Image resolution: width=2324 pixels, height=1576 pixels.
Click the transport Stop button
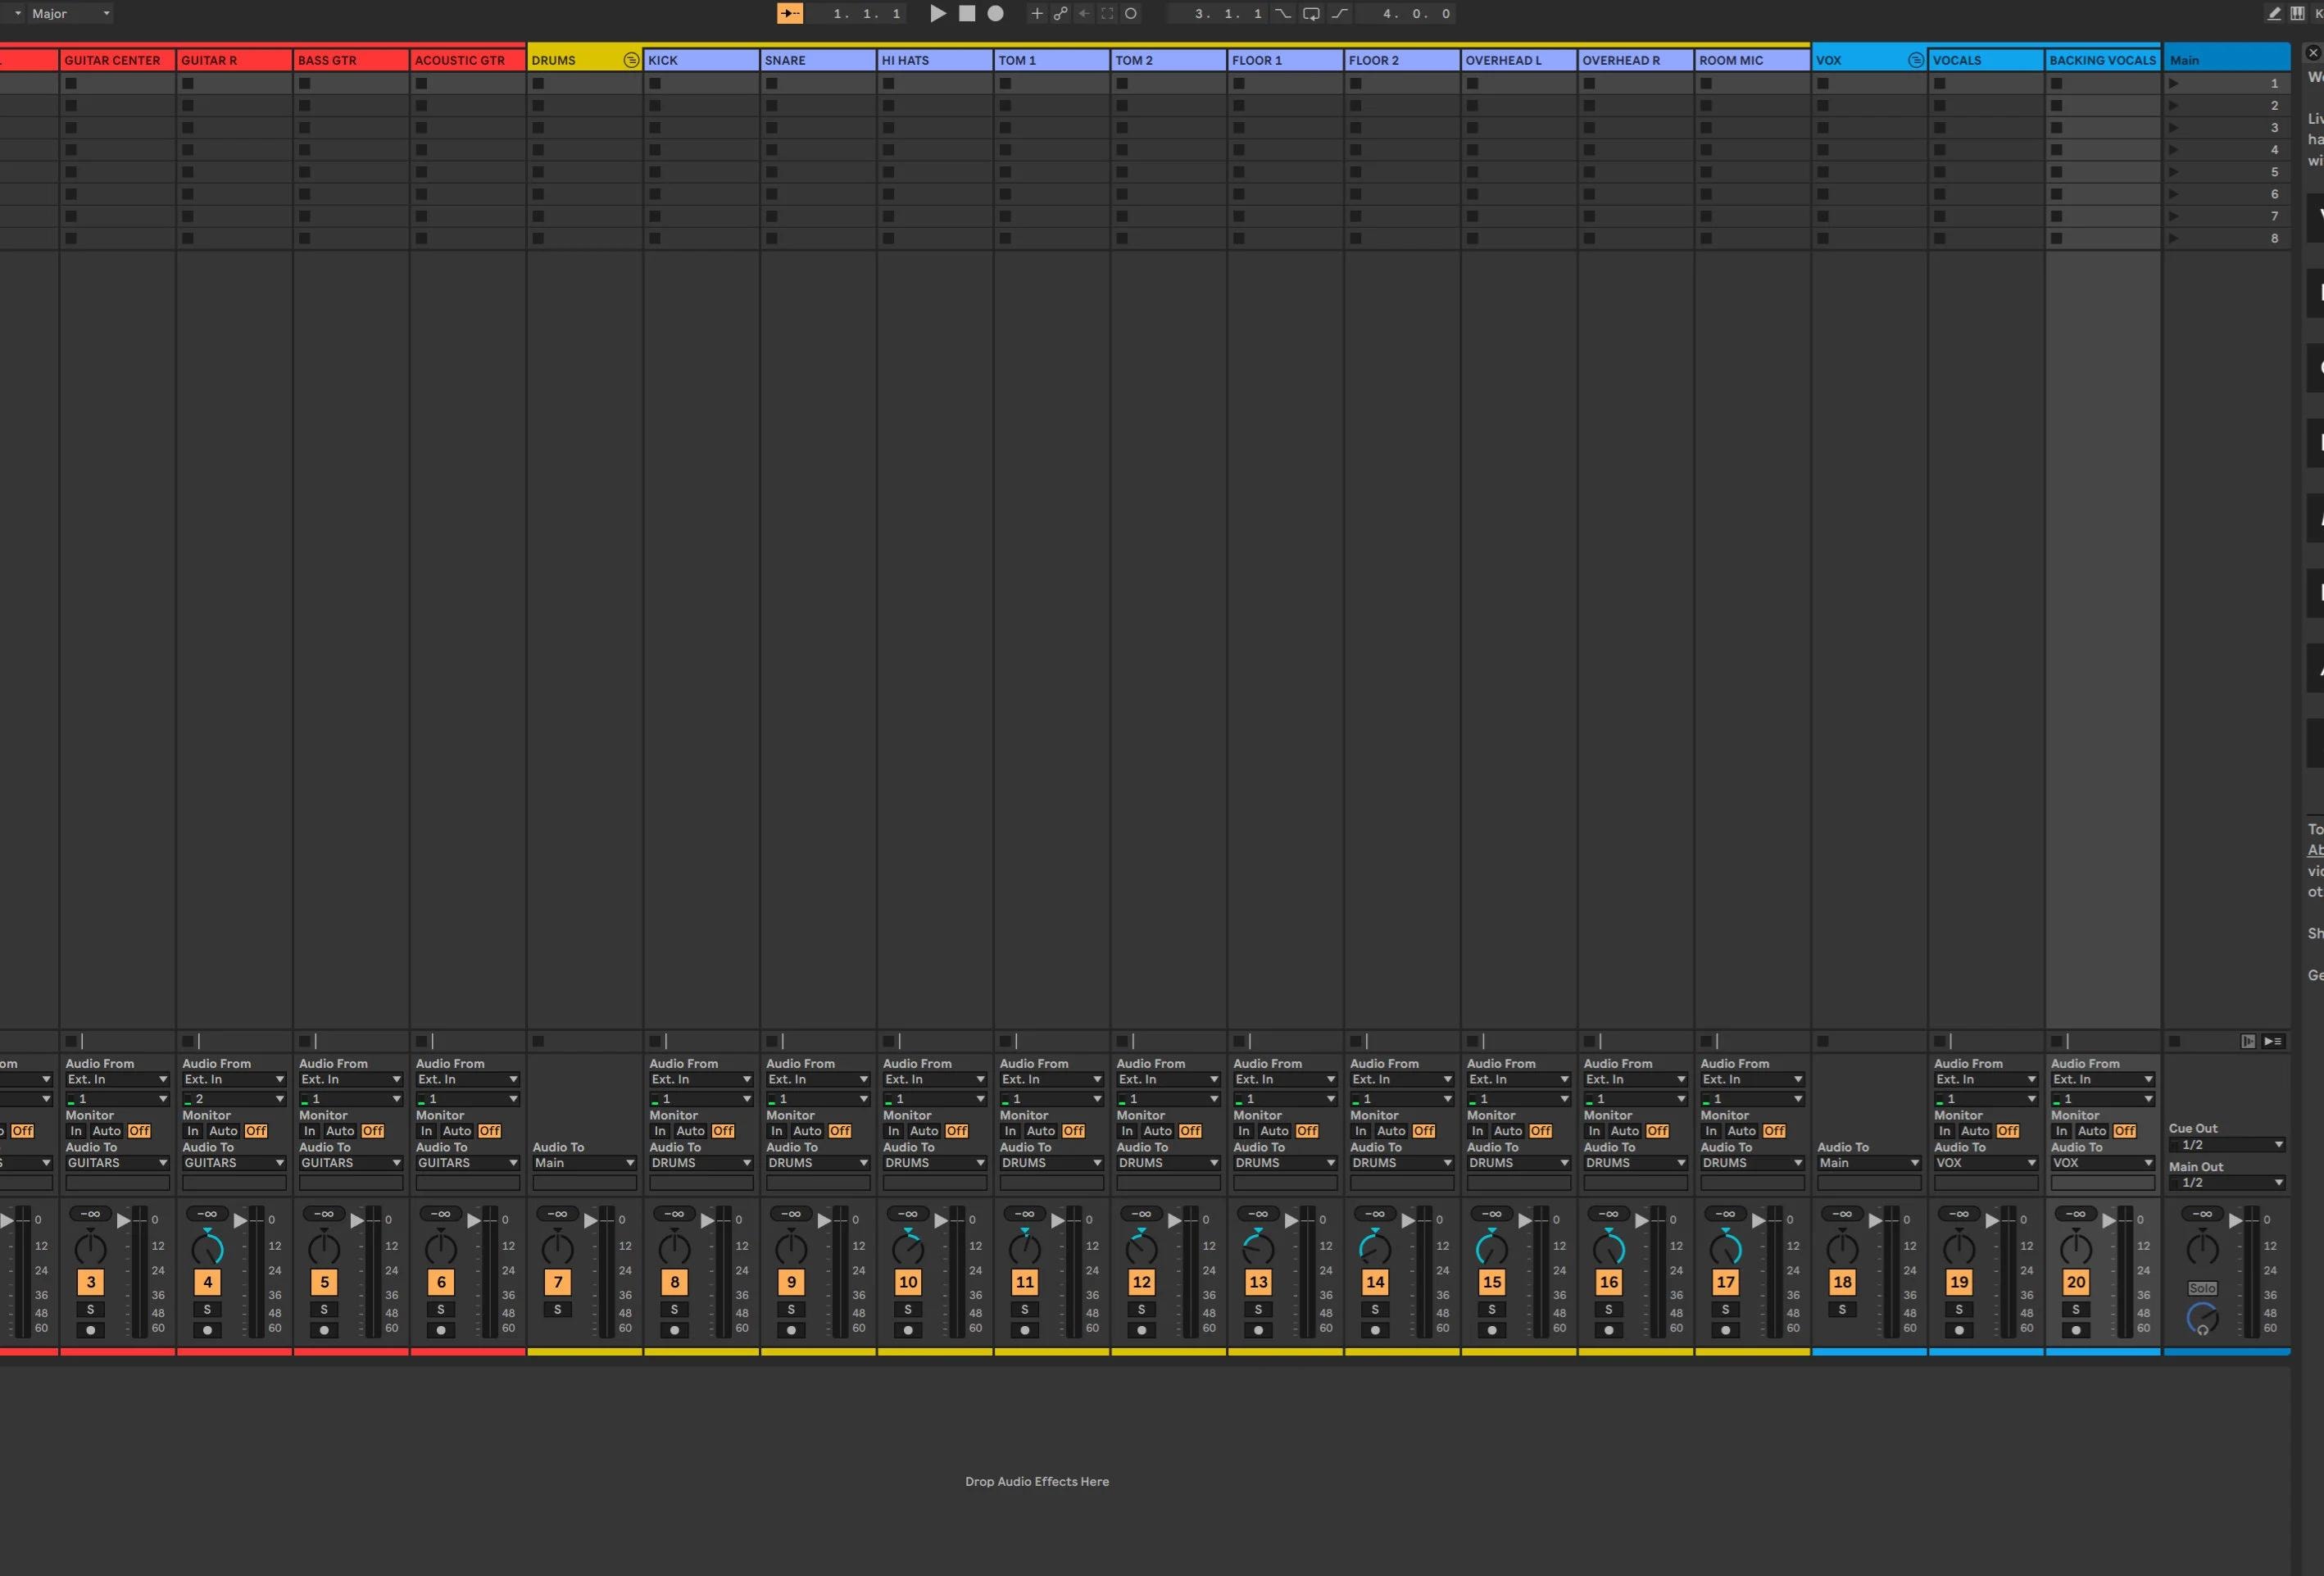coord(967,13)
